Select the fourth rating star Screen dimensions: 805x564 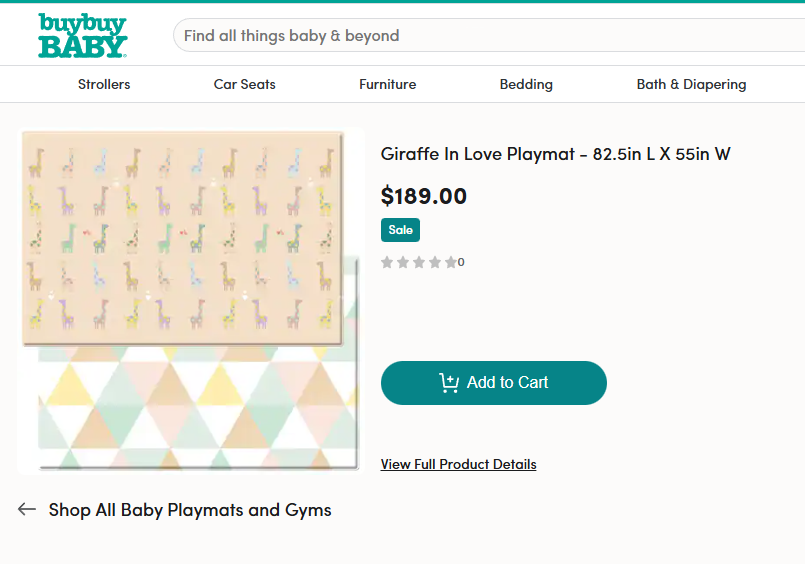pos(435,262)
